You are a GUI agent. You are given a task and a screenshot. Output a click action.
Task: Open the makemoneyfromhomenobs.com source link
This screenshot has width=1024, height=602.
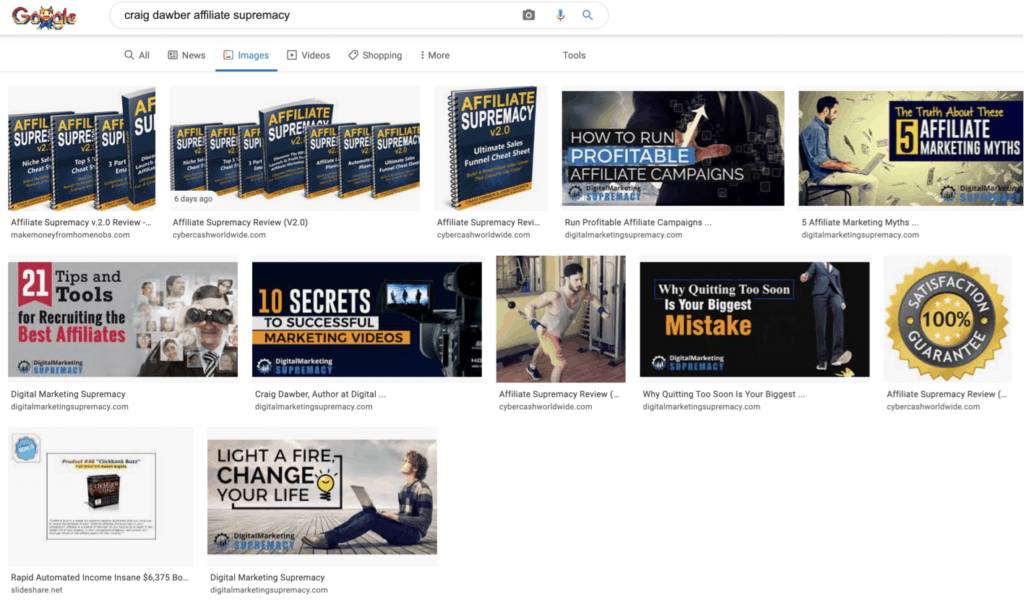coord(70,235)
